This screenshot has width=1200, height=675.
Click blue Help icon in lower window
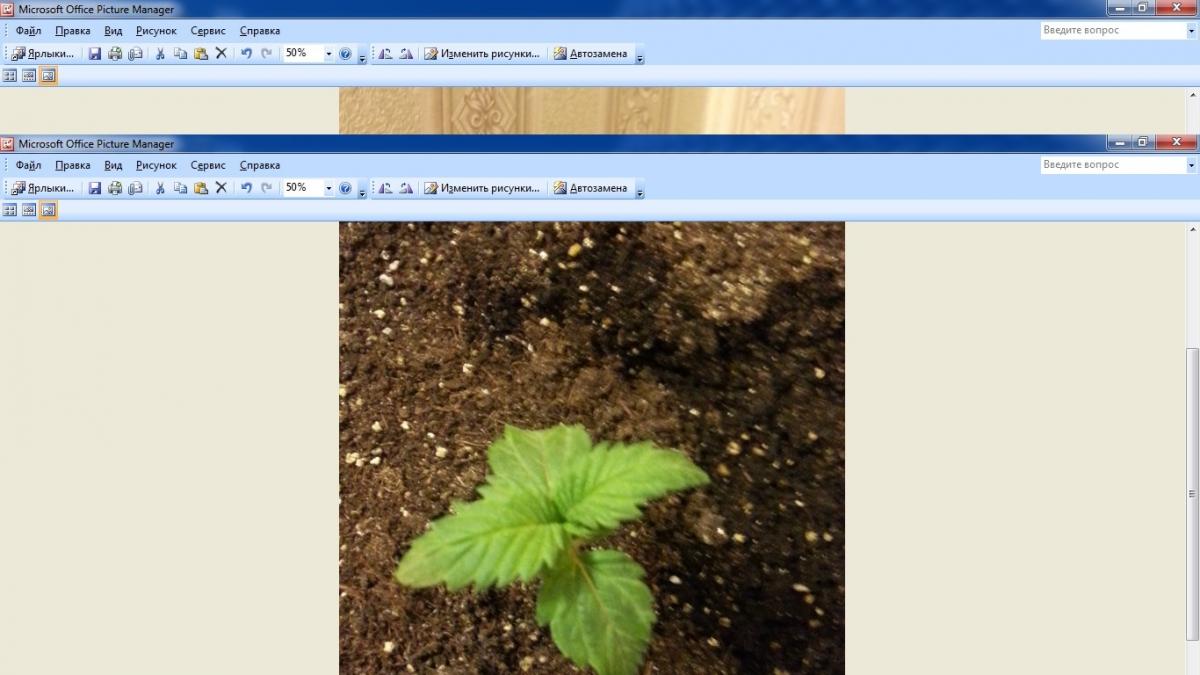click(x=345, y=188)
